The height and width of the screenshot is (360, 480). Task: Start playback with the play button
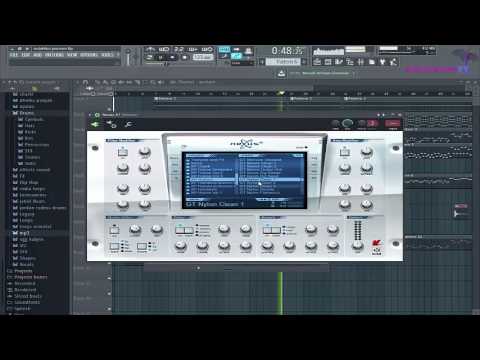point(161,57)
